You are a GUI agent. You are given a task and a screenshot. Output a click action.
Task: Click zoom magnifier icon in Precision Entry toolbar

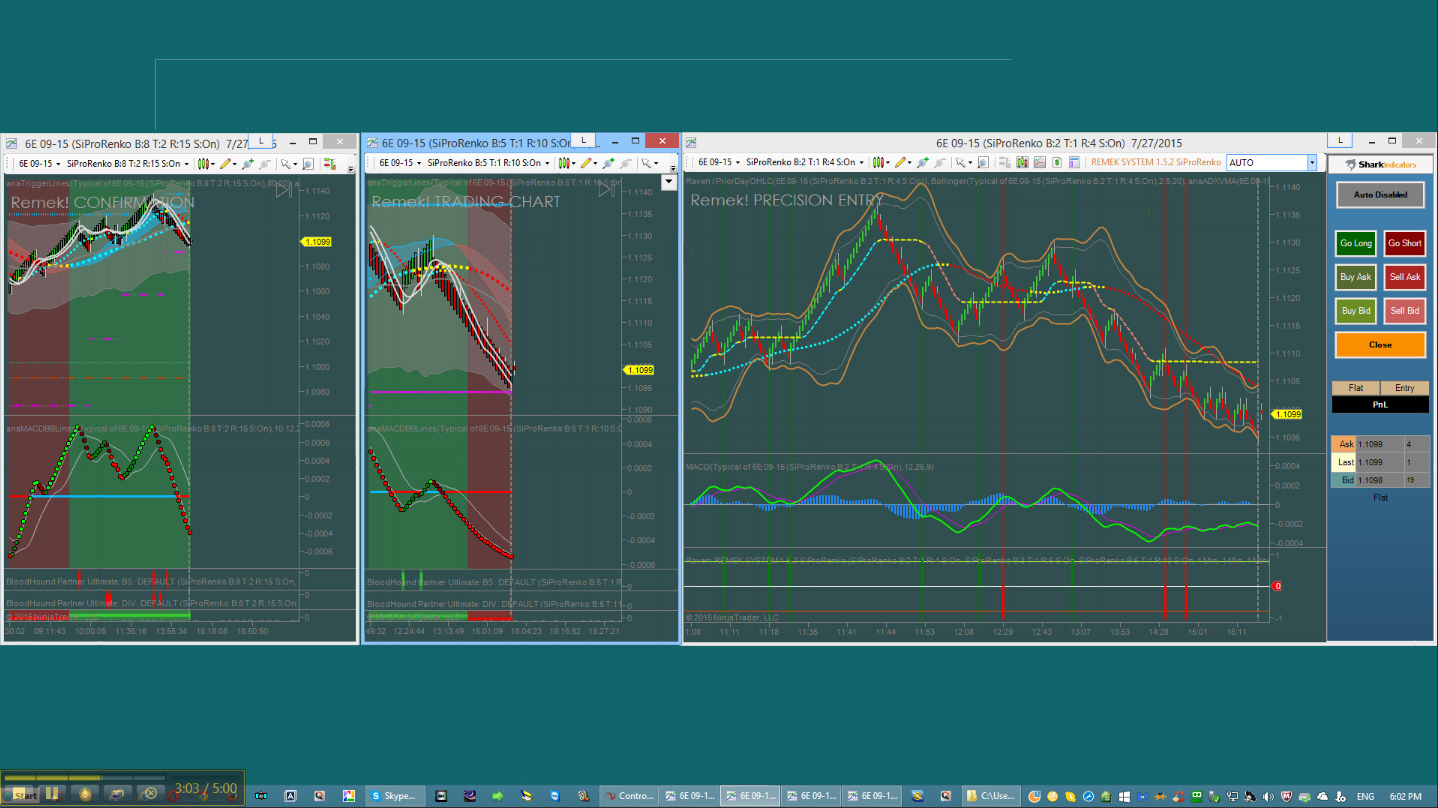(983, 162)
